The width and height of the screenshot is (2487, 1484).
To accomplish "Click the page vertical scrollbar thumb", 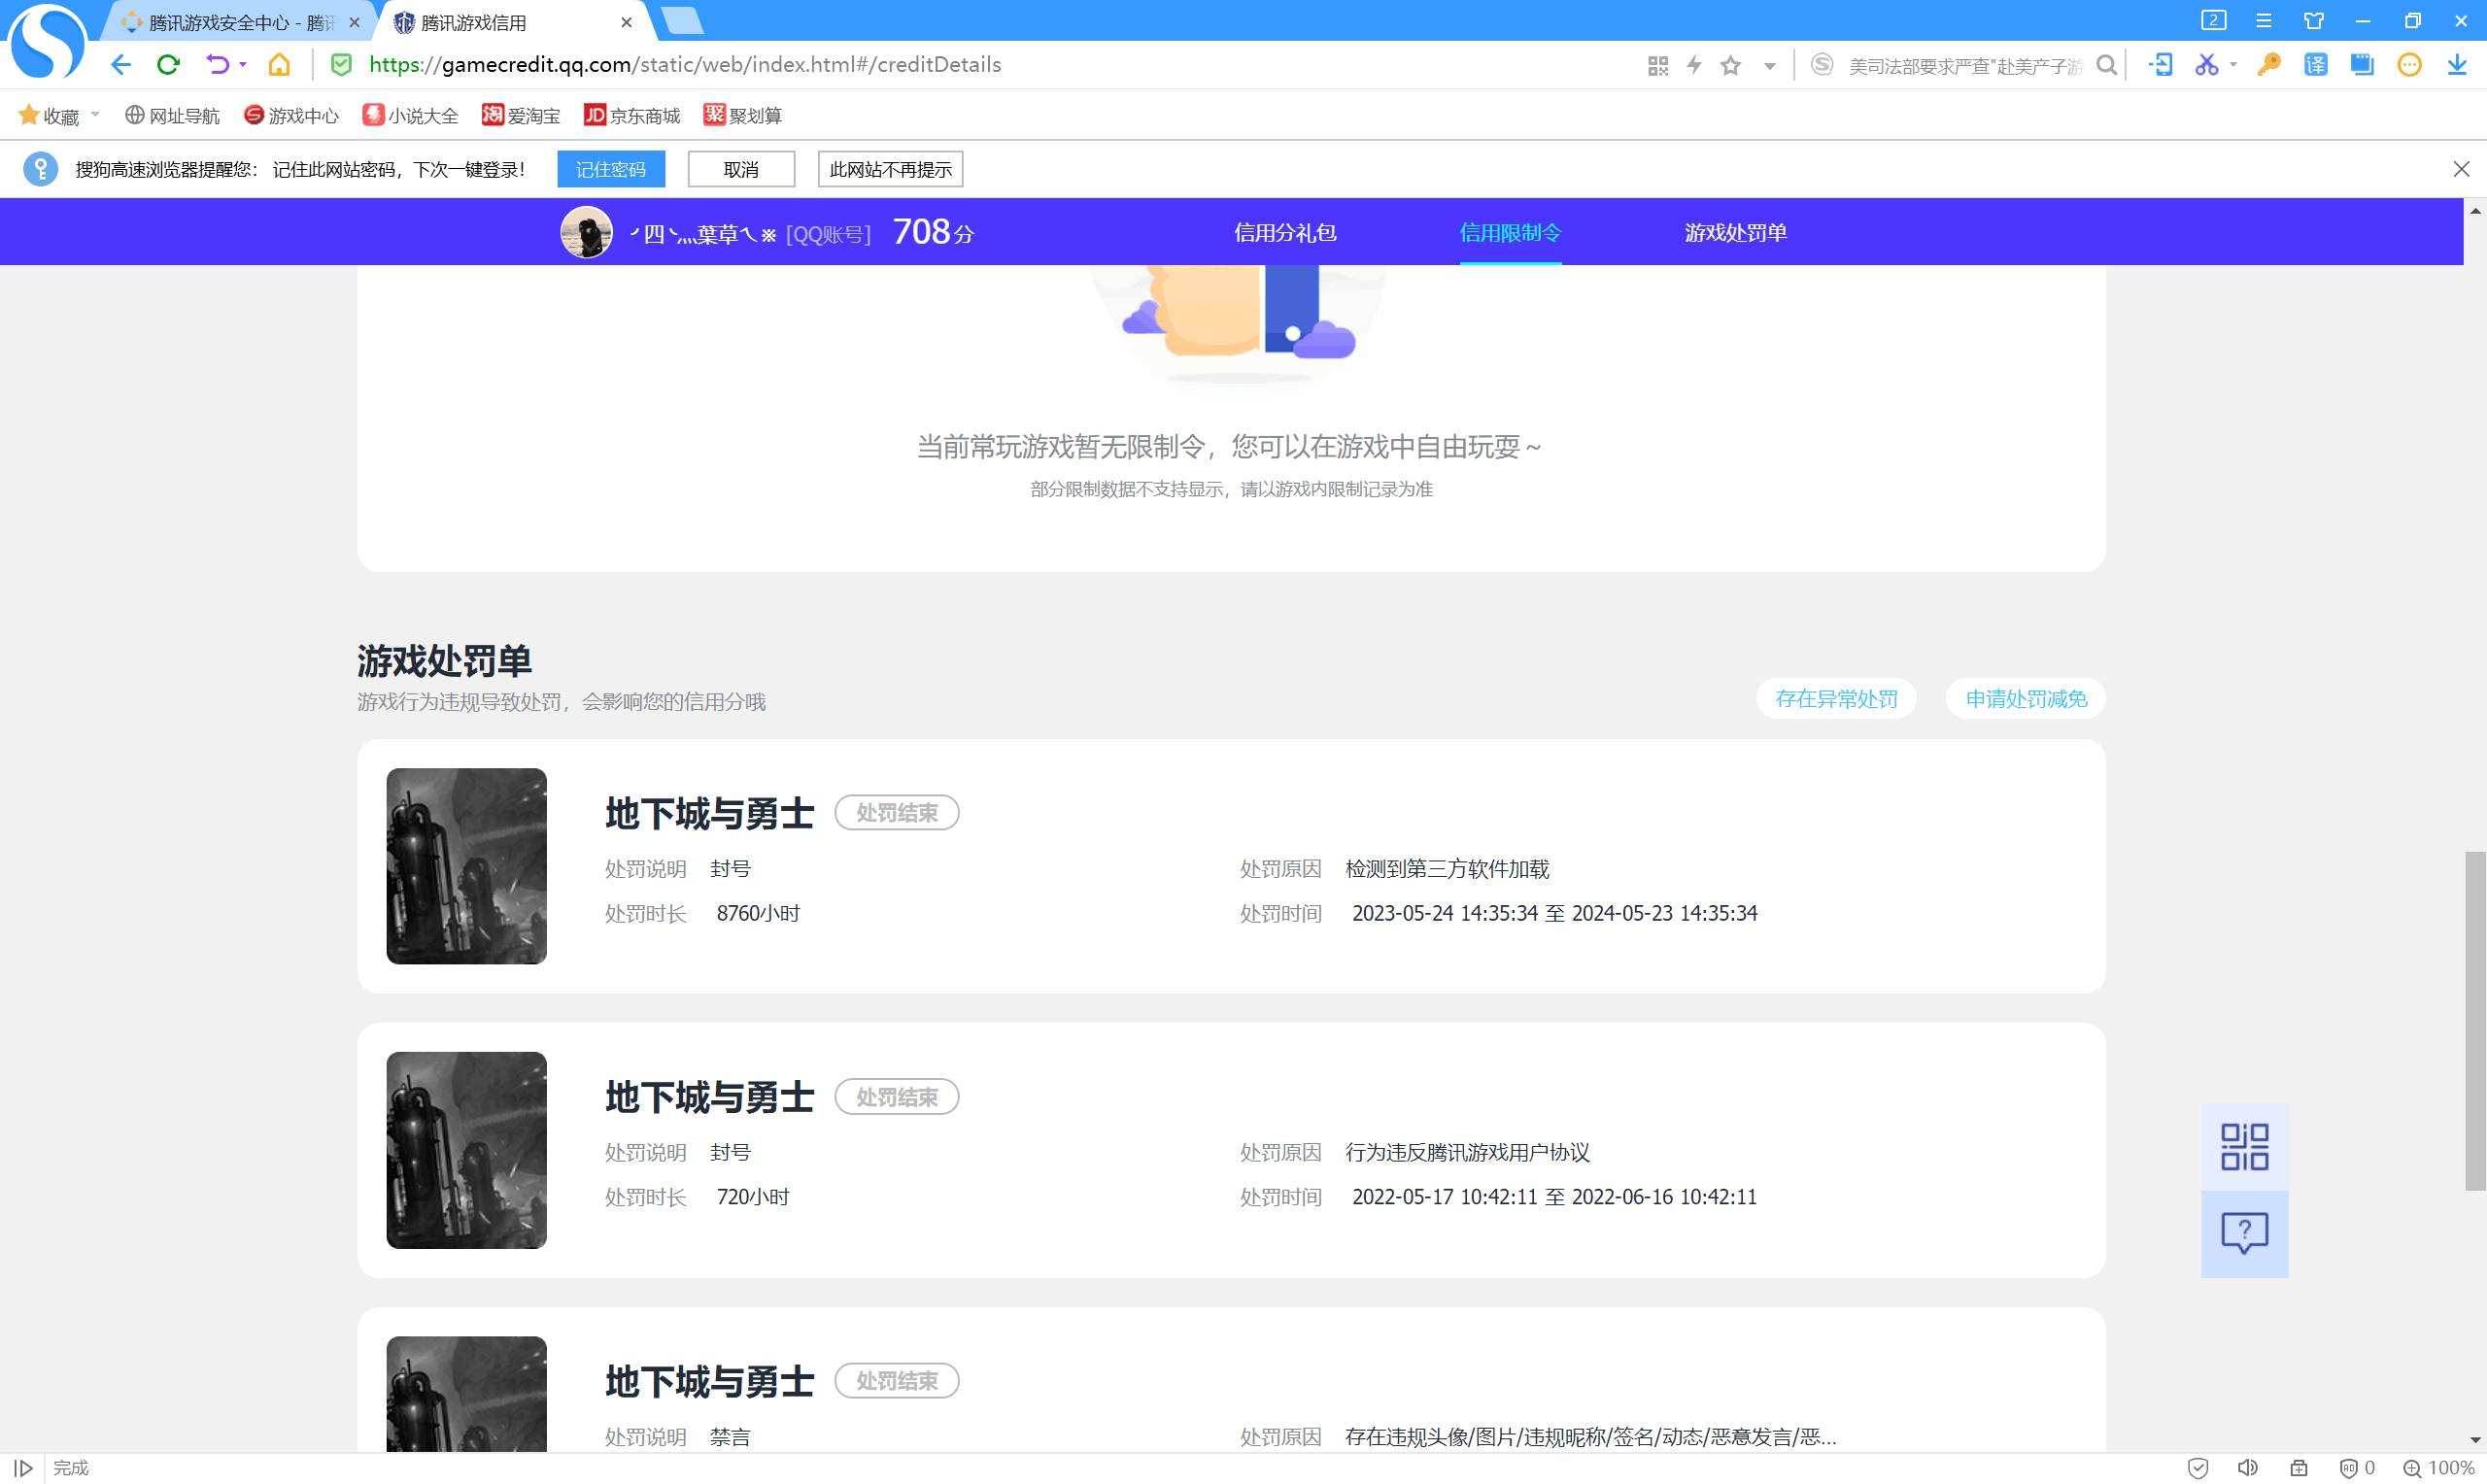I will 2475,1020.
